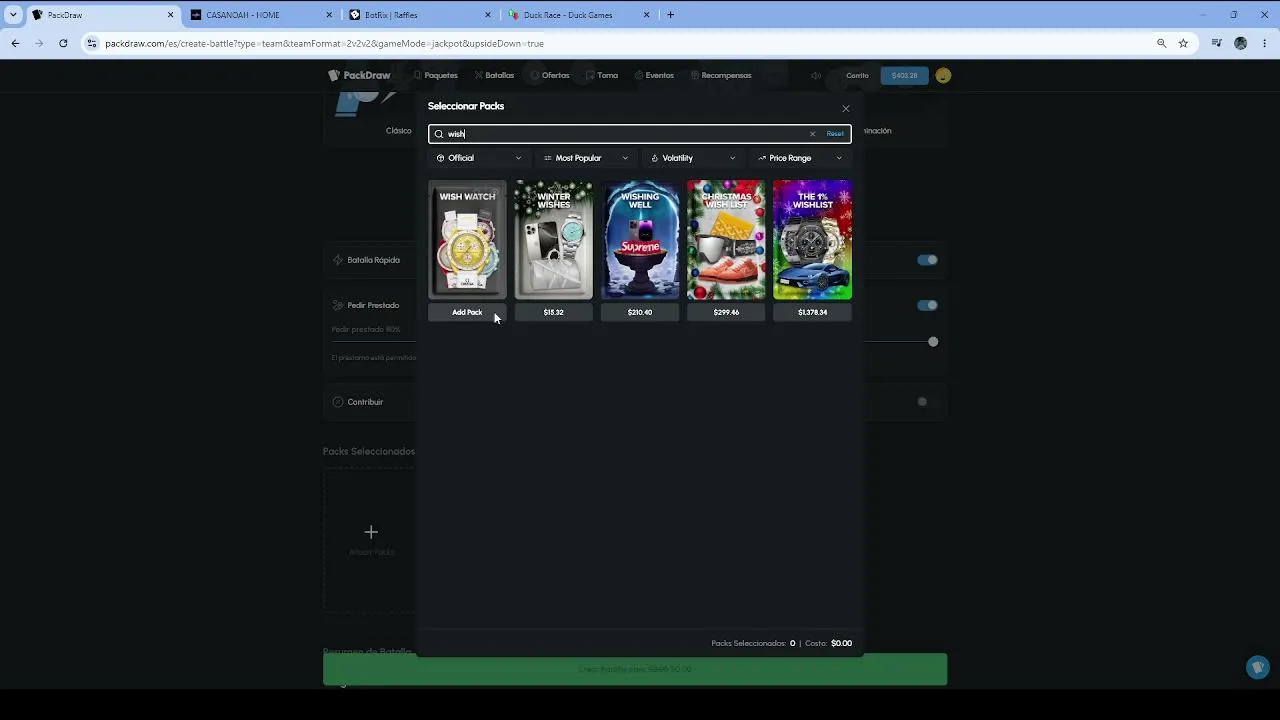
Task: Open the Paquetes menu in the site header
Action: pyautogui.click(x=436, y=75)
